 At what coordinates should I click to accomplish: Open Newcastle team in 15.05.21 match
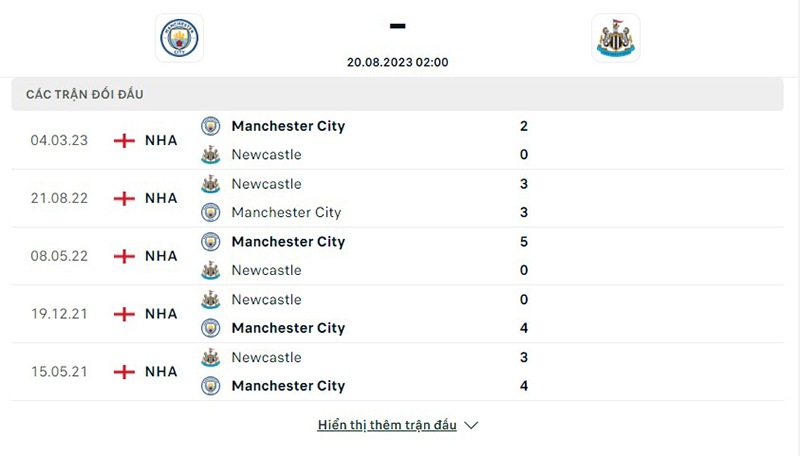pos(266,357)
